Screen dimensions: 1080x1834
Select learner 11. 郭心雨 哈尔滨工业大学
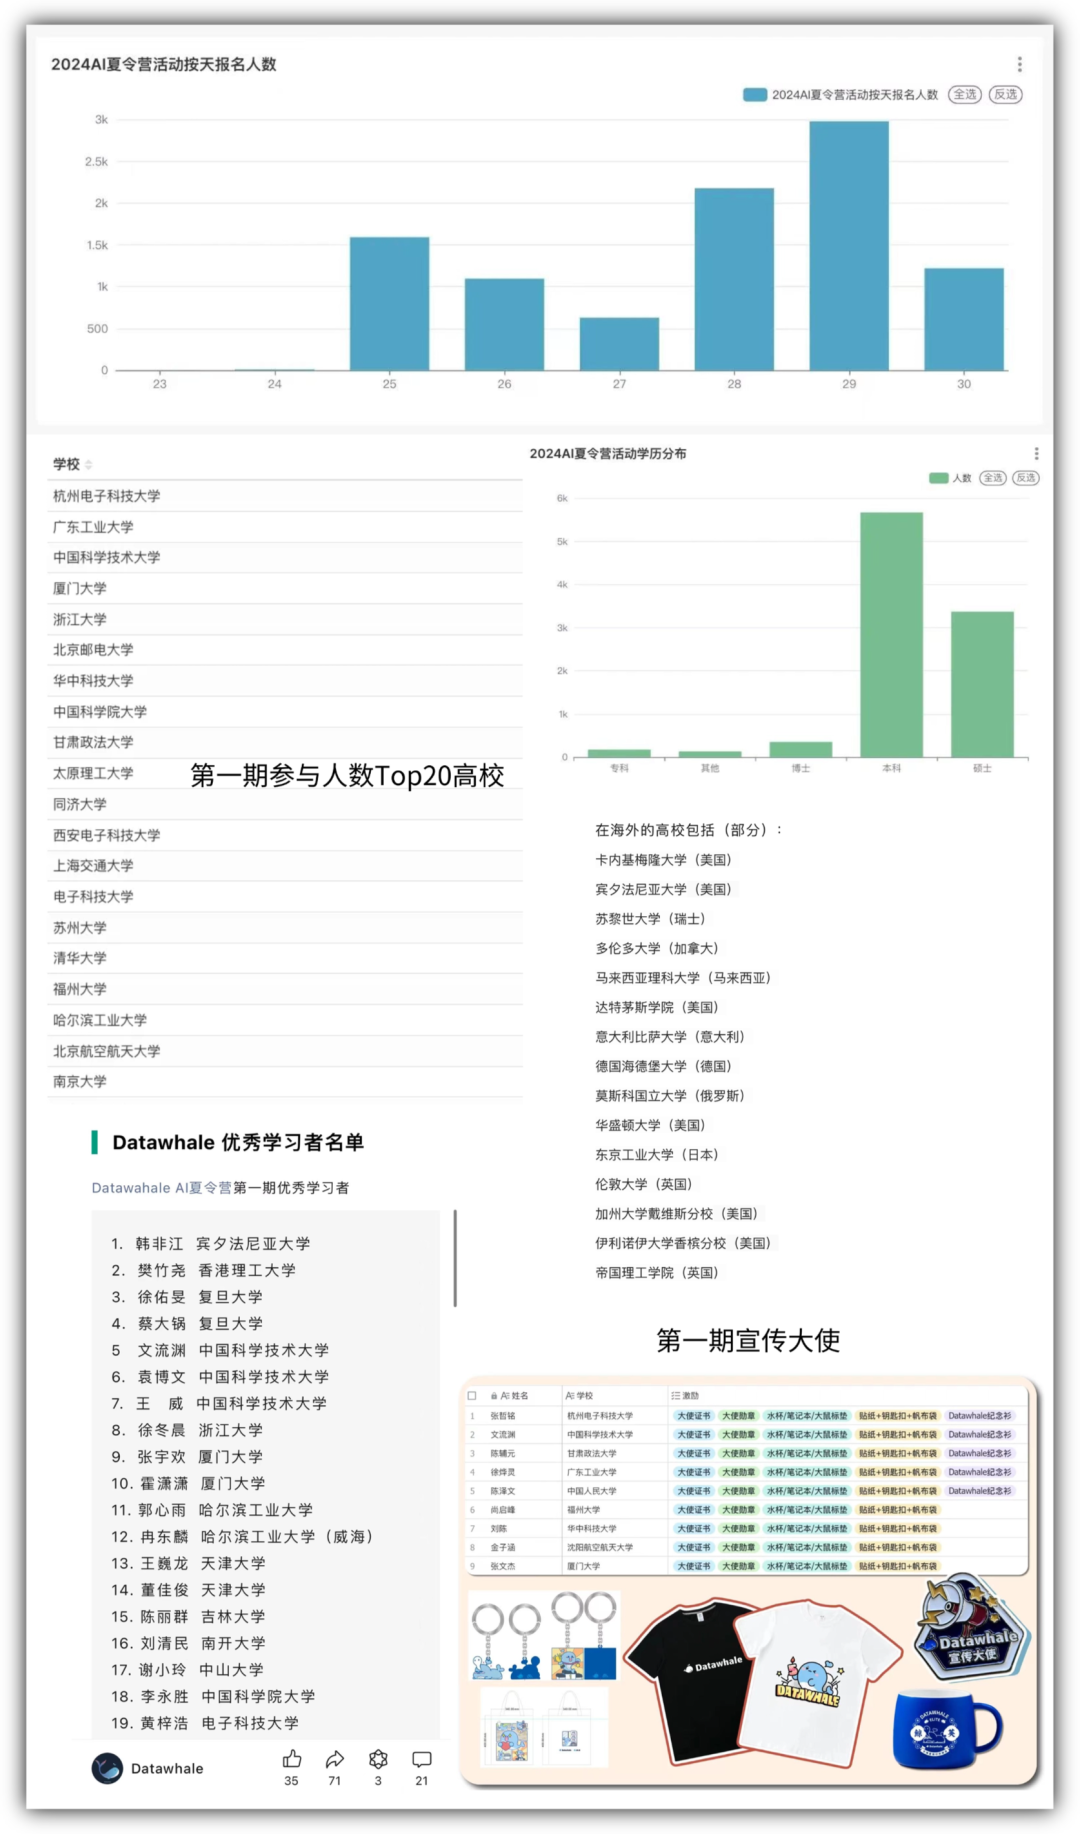(x=212, y=1510)
